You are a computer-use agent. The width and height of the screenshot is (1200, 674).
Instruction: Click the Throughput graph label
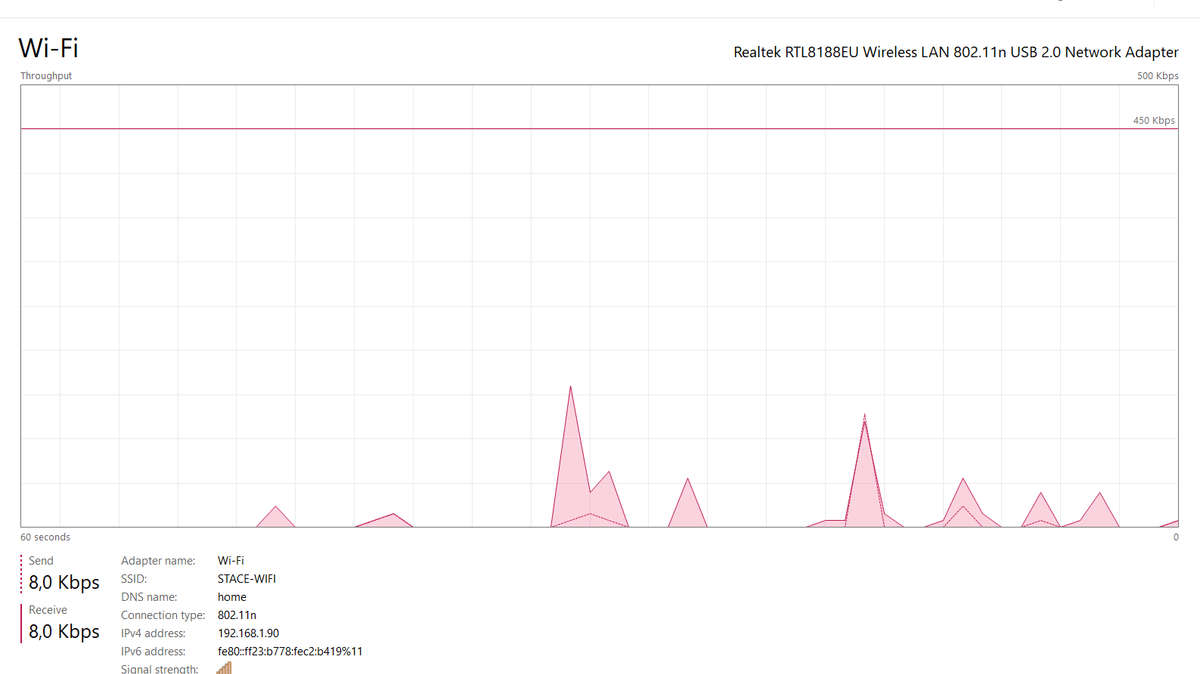(46, 76)
